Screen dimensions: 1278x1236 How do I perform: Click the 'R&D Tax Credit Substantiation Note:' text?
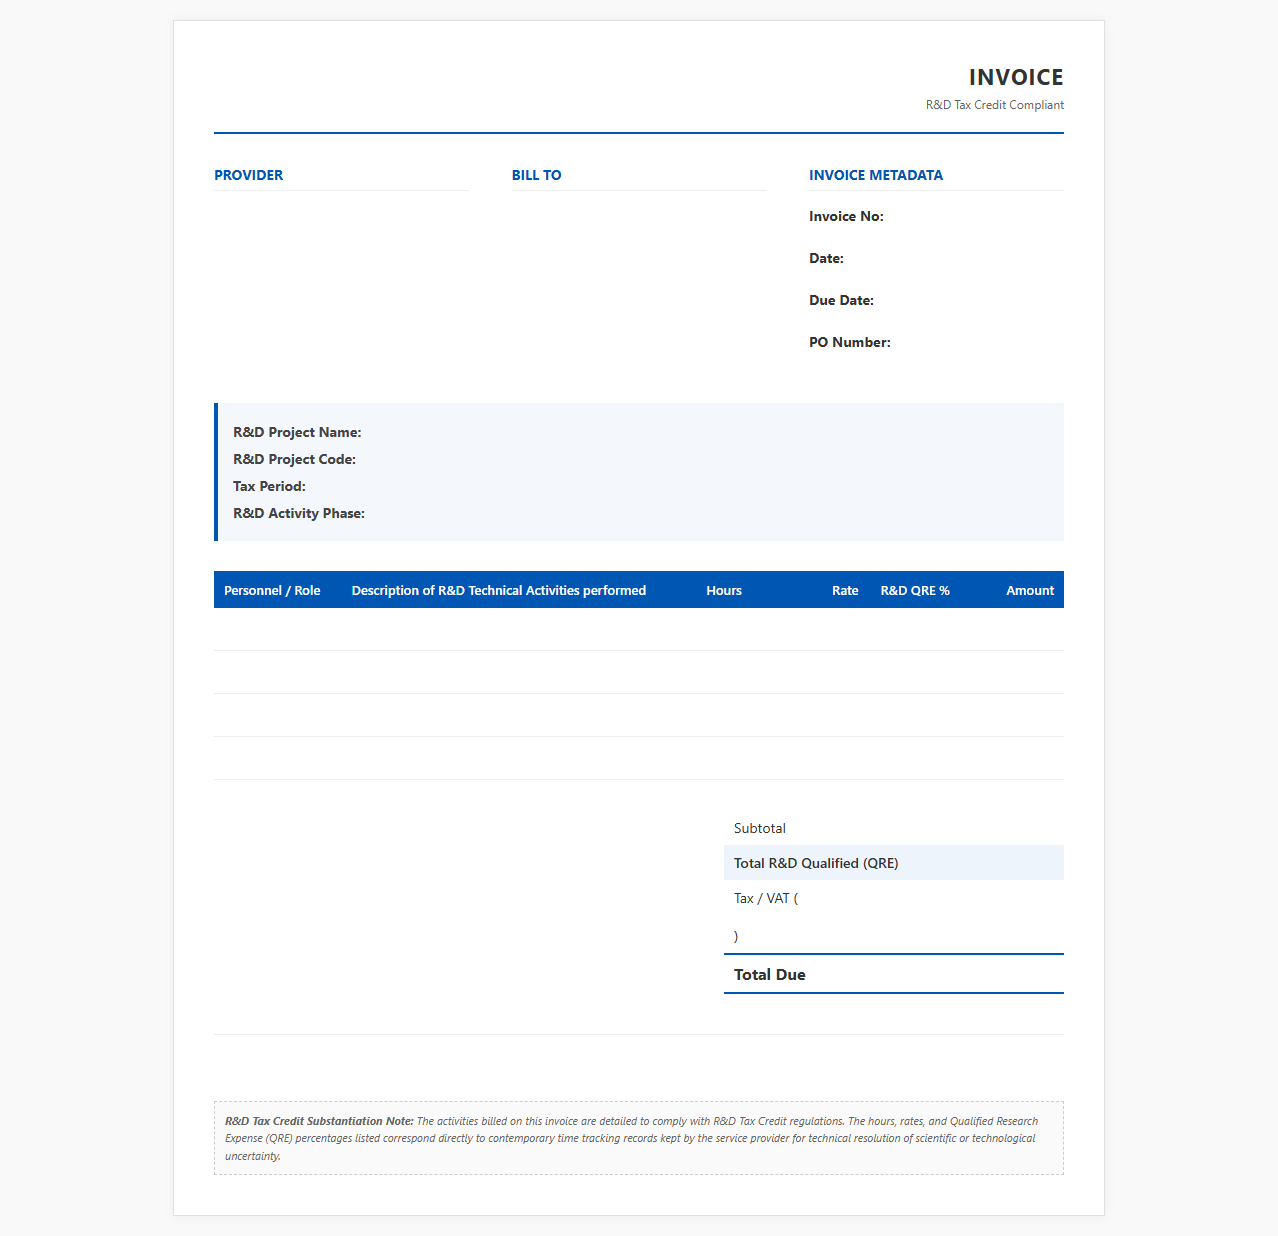pos(319,1121)
